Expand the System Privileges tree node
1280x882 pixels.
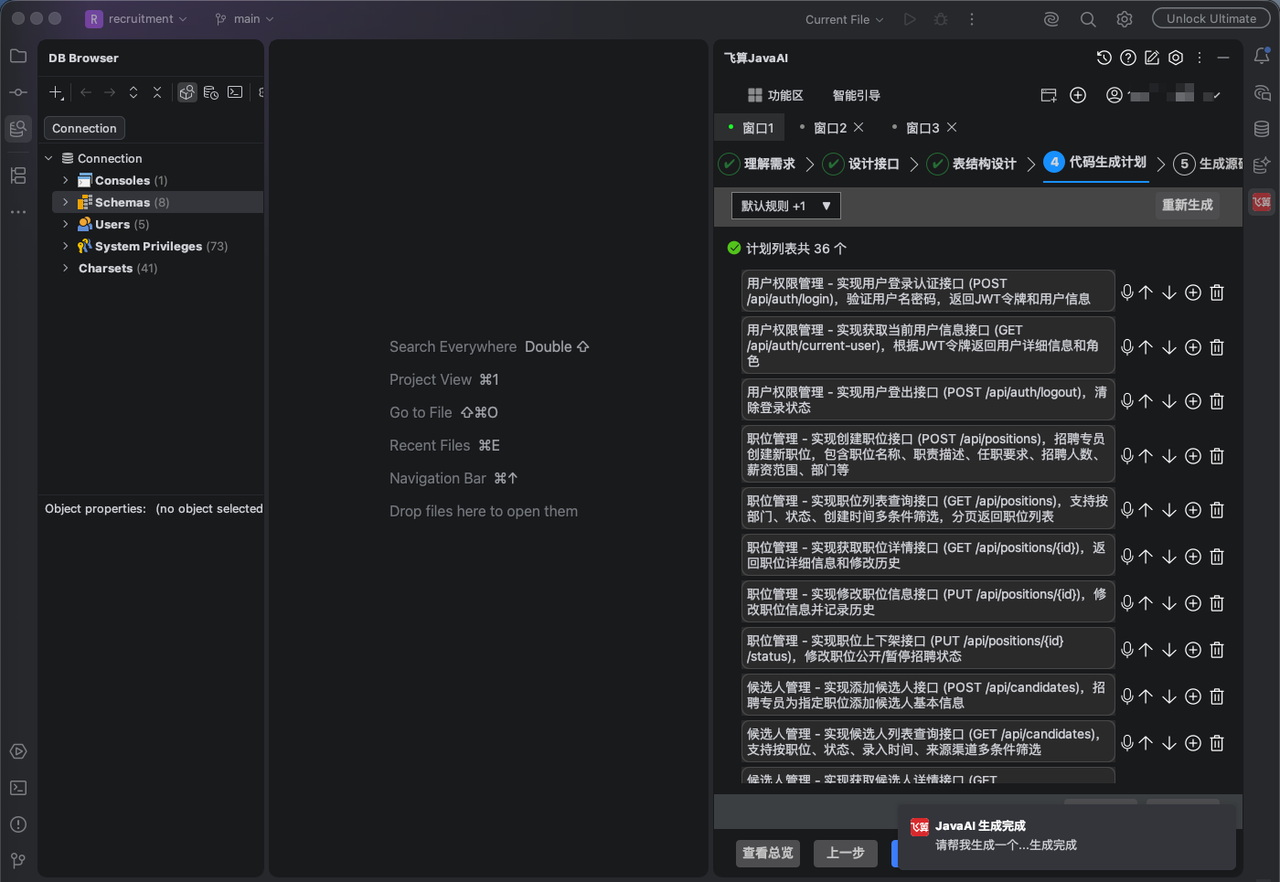click(66, 246)
